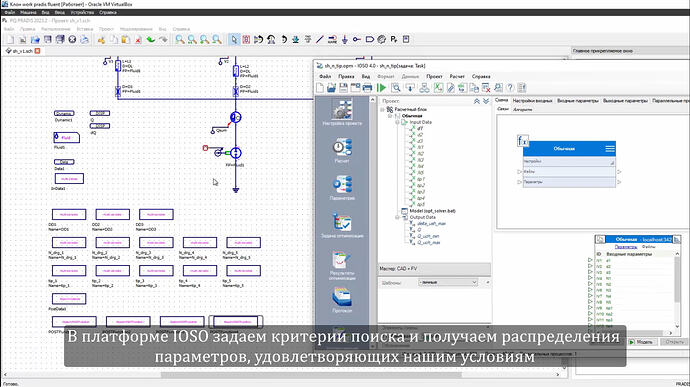Open the IOSO 'Расчет' menu
The image size is (690, 387).
457,77
